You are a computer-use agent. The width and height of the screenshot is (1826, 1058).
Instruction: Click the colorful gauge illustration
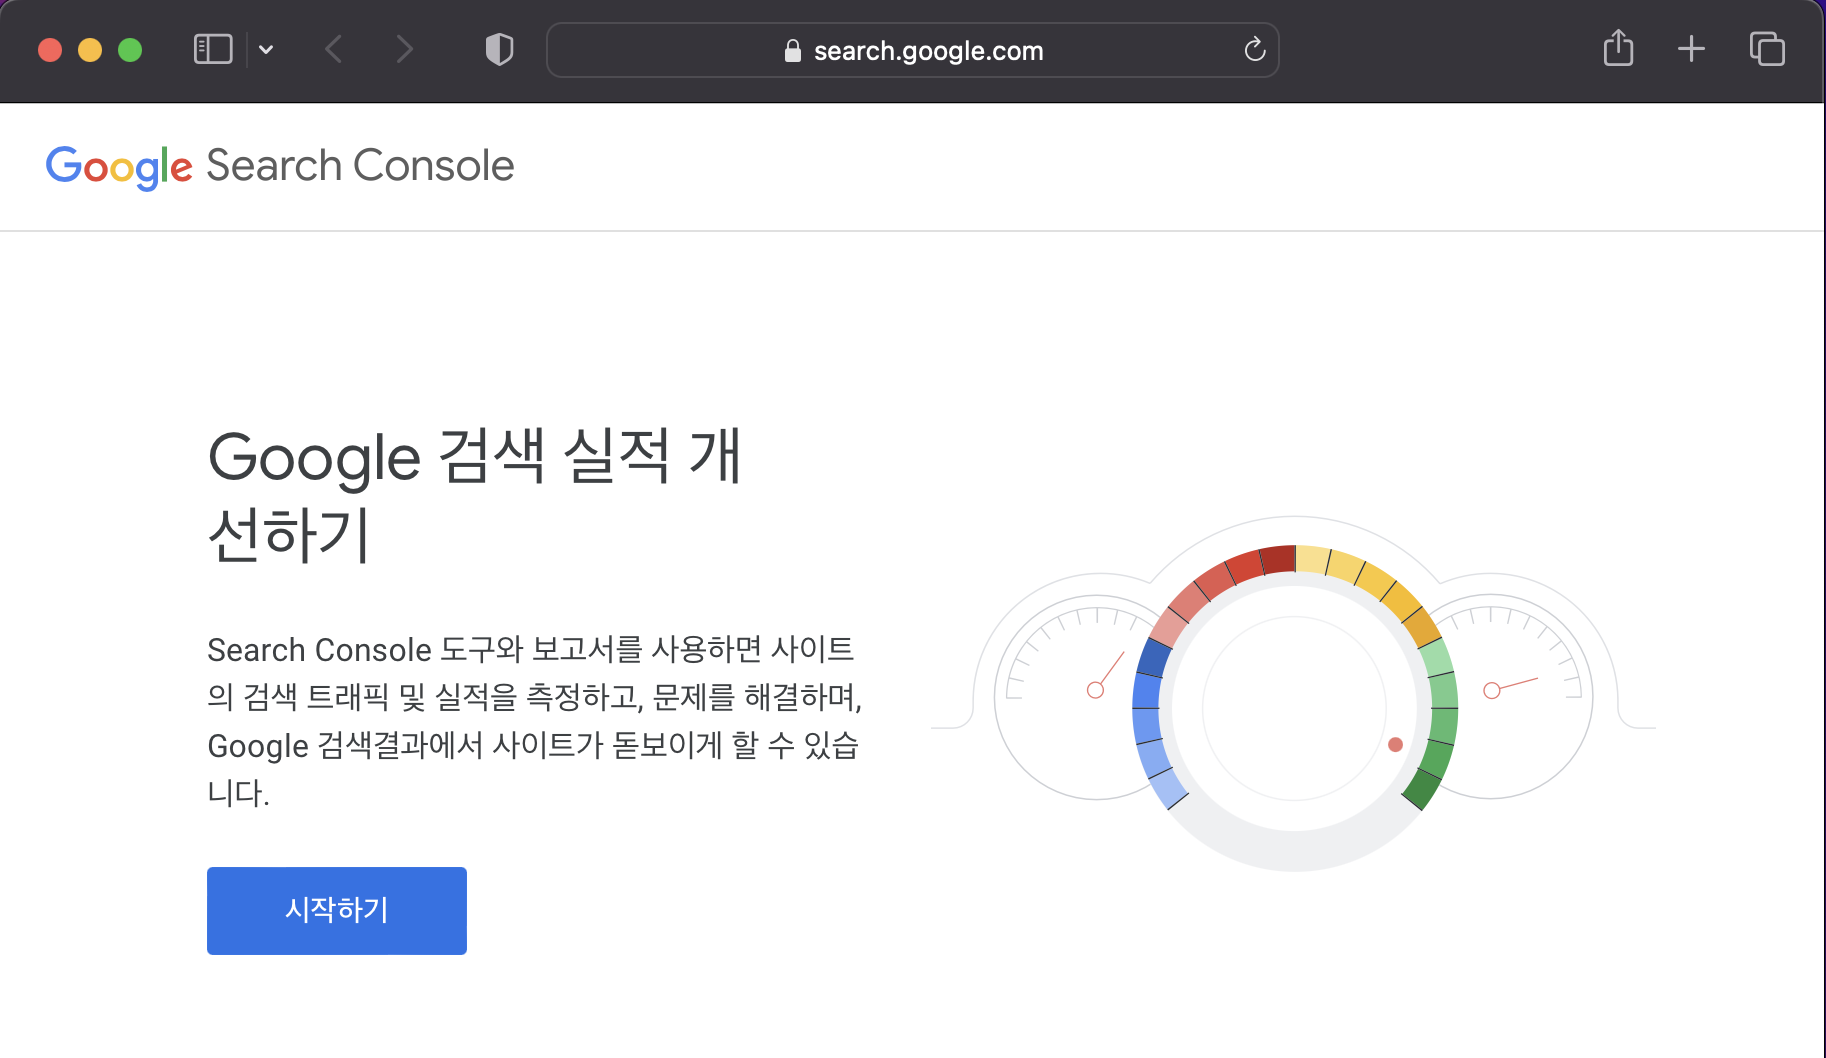1294,694
